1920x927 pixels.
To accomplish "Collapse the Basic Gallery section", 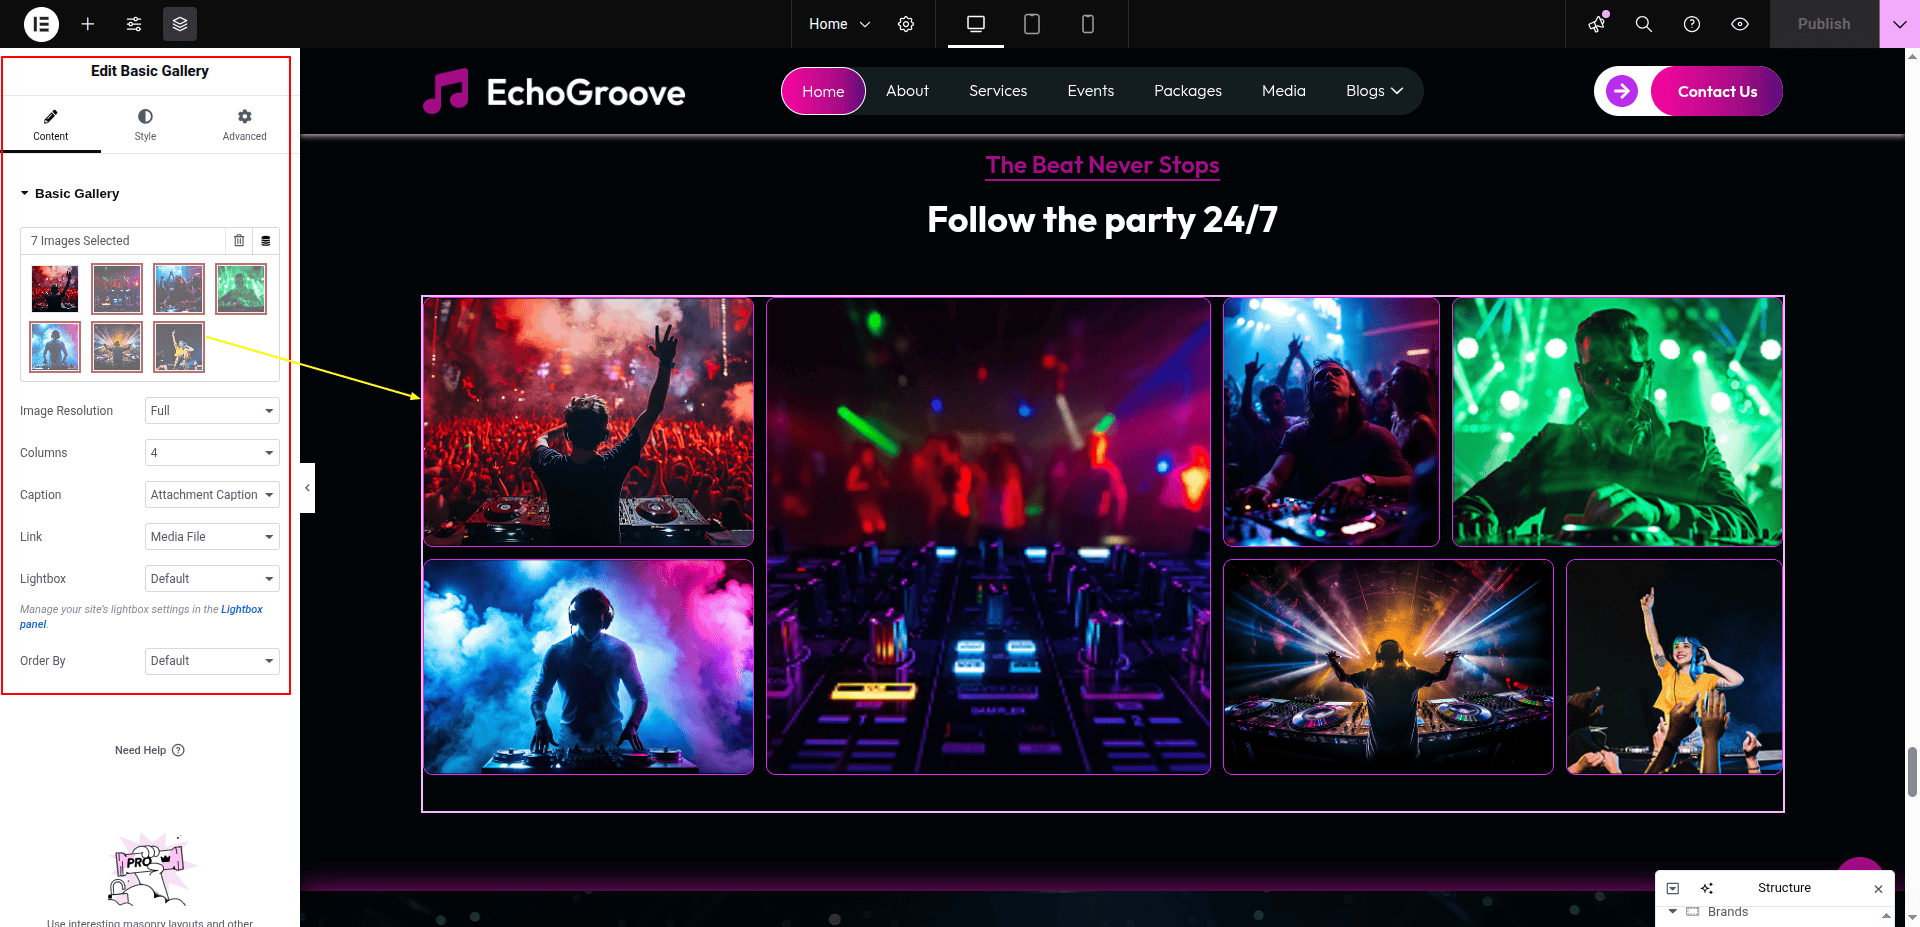I will tap(70, 194).
